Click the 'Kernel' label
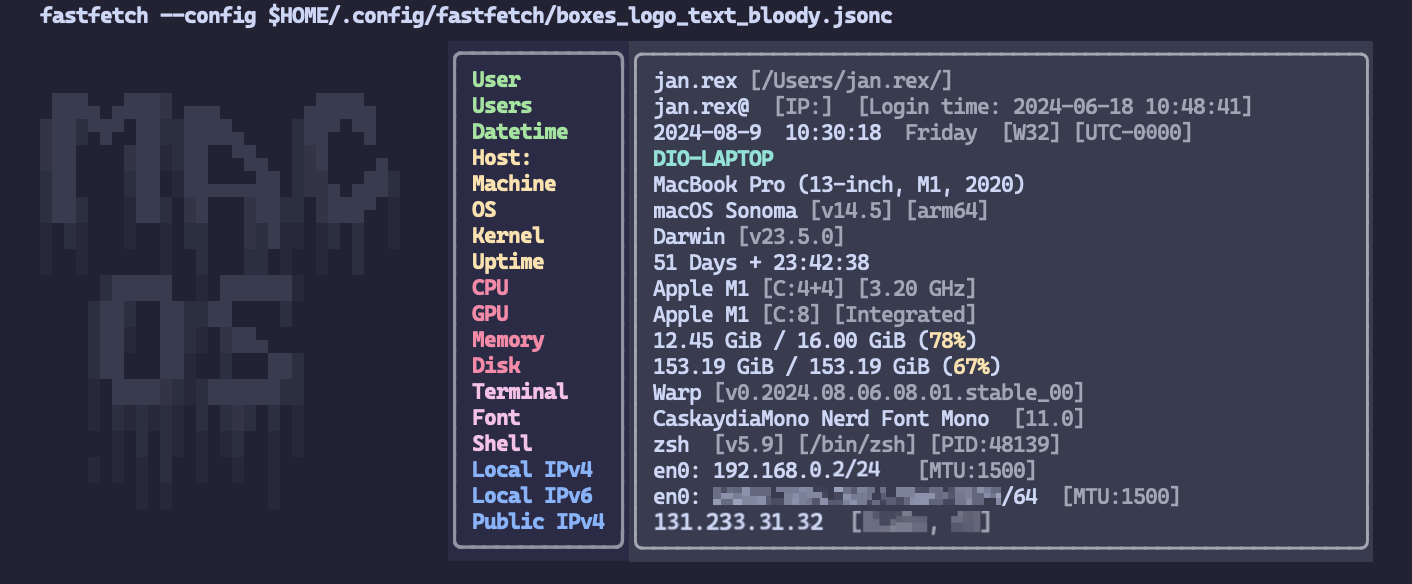 point(508,236)
